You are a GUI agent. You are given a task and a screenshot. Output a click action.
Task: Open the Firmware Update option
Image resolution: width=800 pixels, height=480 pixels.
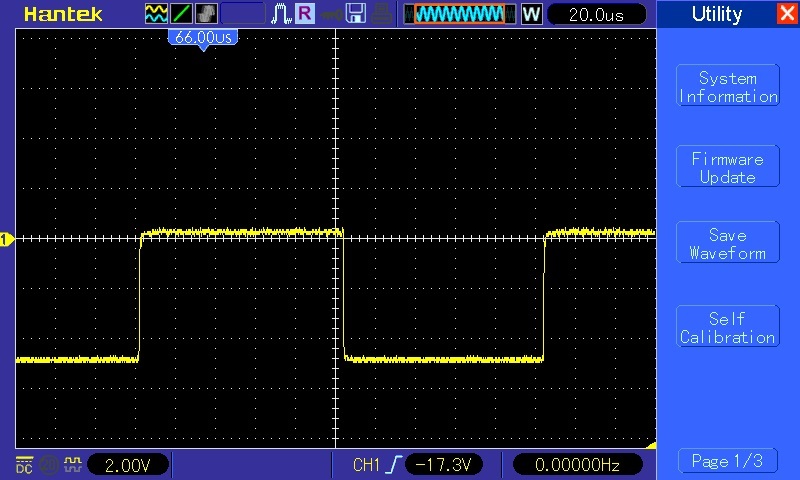(727, 168)
